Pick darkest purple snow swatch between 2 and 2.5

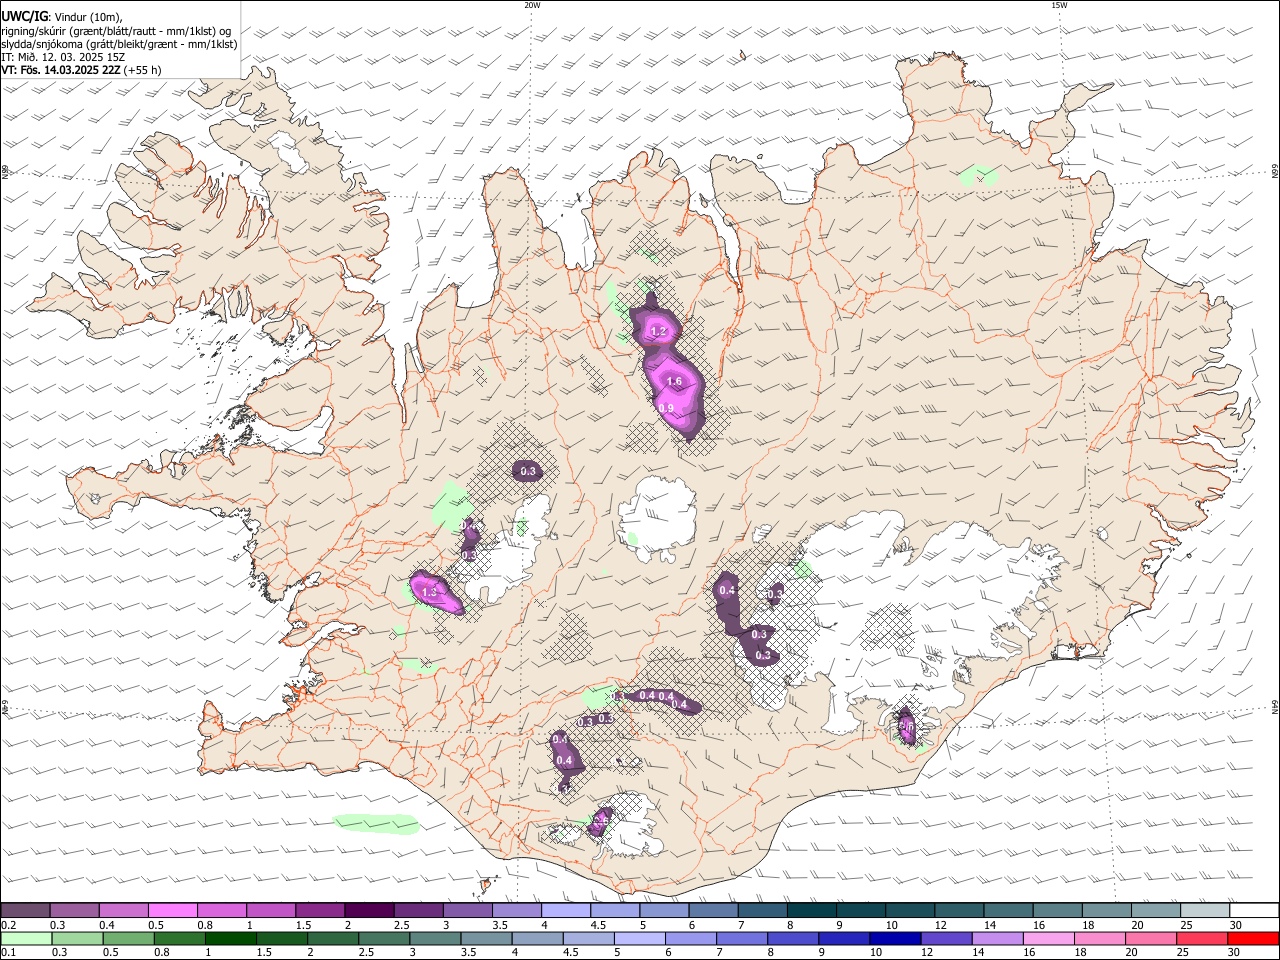[368, 910]
